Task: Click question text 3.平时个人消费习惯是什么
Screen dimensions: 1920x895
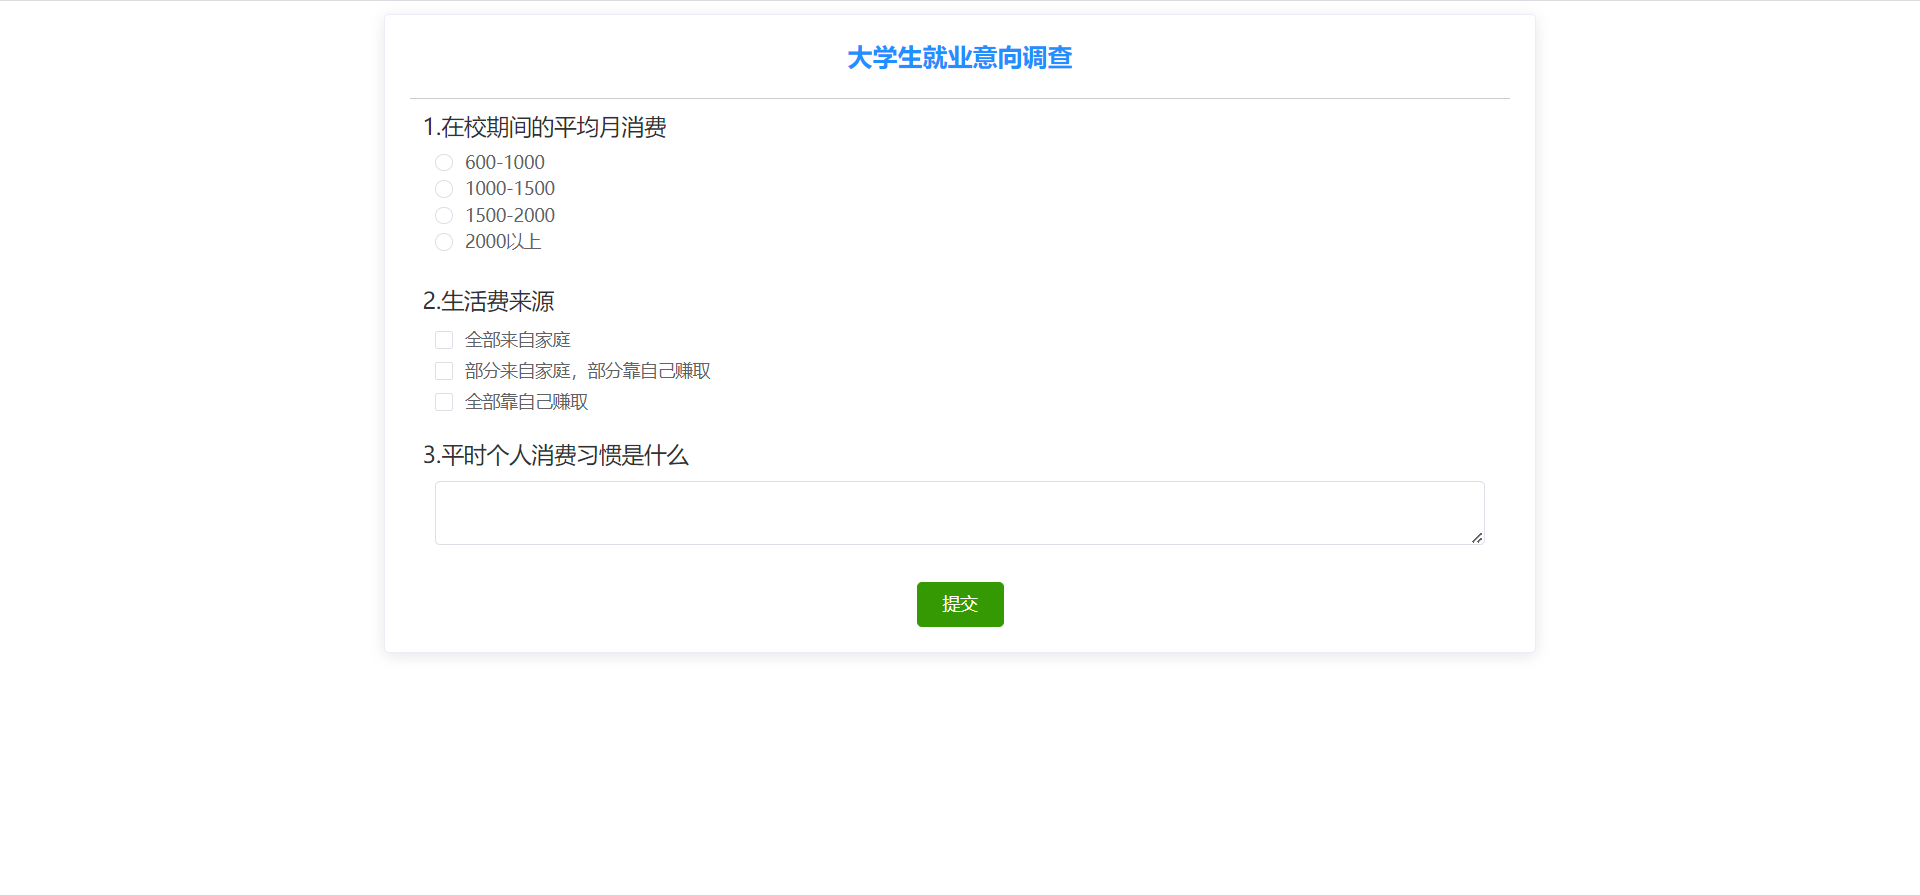Action: (x=556, y=455)
